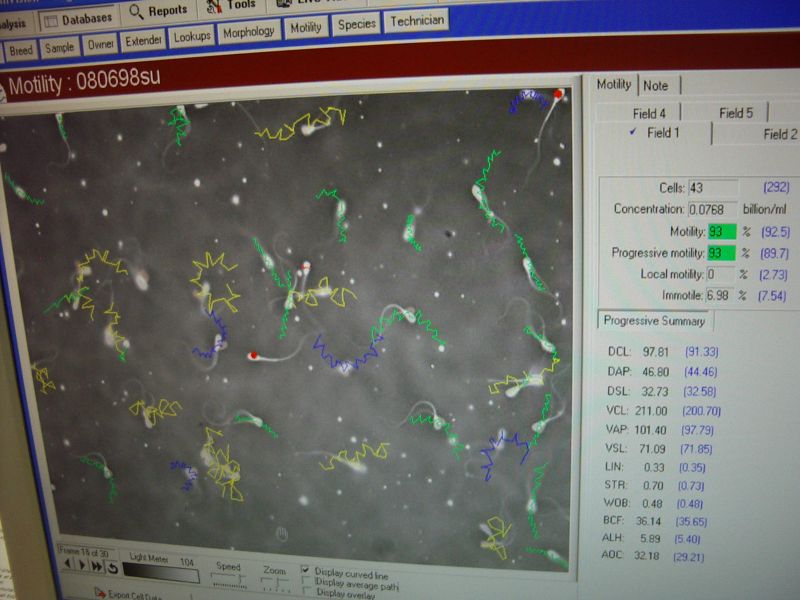Click the bracketed cell total [292]

[x=777, y=187]
